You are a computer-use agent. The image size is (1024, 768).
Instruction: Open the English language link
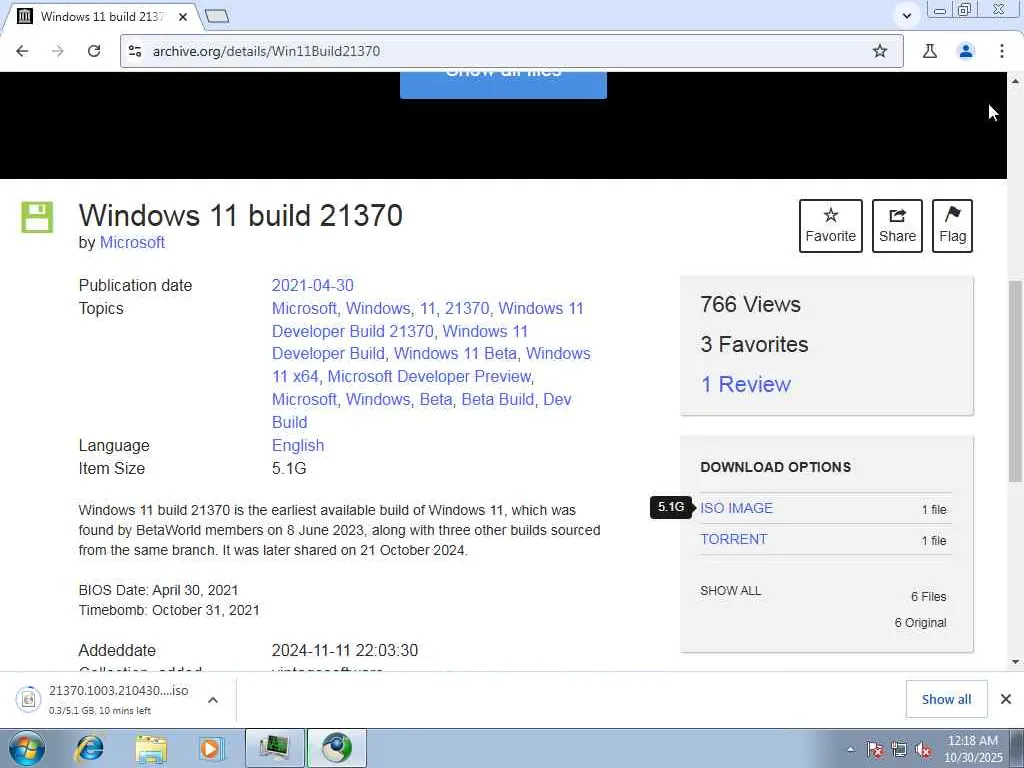pyautogui.click(x=298, y=445)
